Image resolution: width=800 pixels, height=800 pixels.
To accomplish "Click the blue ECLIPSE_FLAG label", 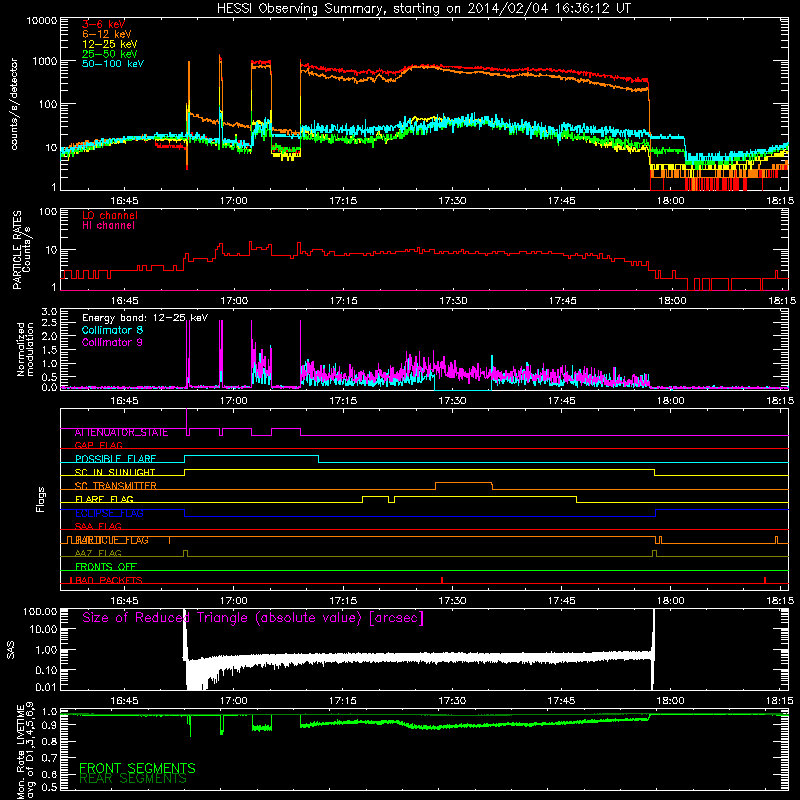I will [109, 513].
